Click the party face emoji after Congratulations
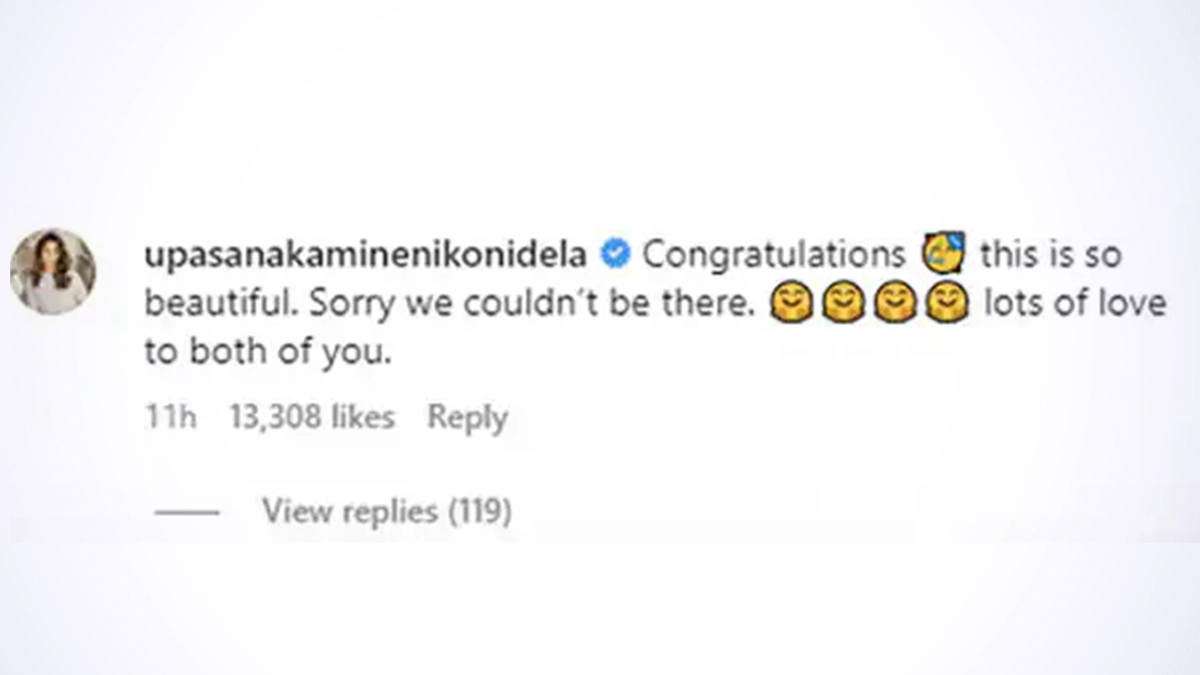Viewport: 1200px width, 675px height. pos(942,255)
